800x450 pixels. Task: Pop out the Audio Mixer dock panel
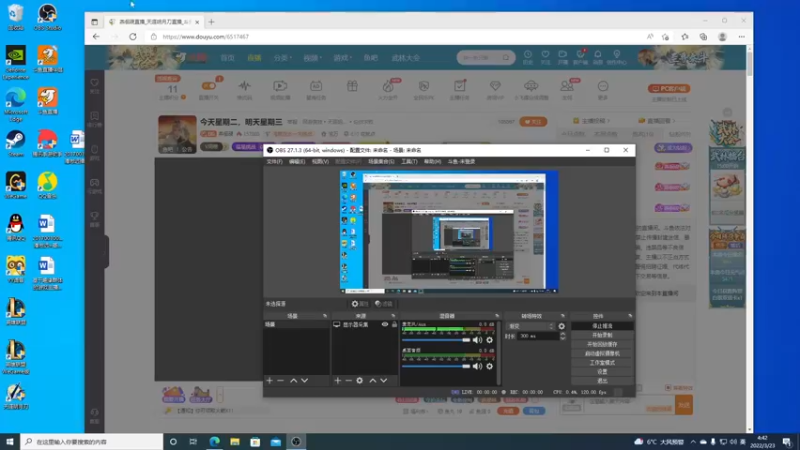496,316
